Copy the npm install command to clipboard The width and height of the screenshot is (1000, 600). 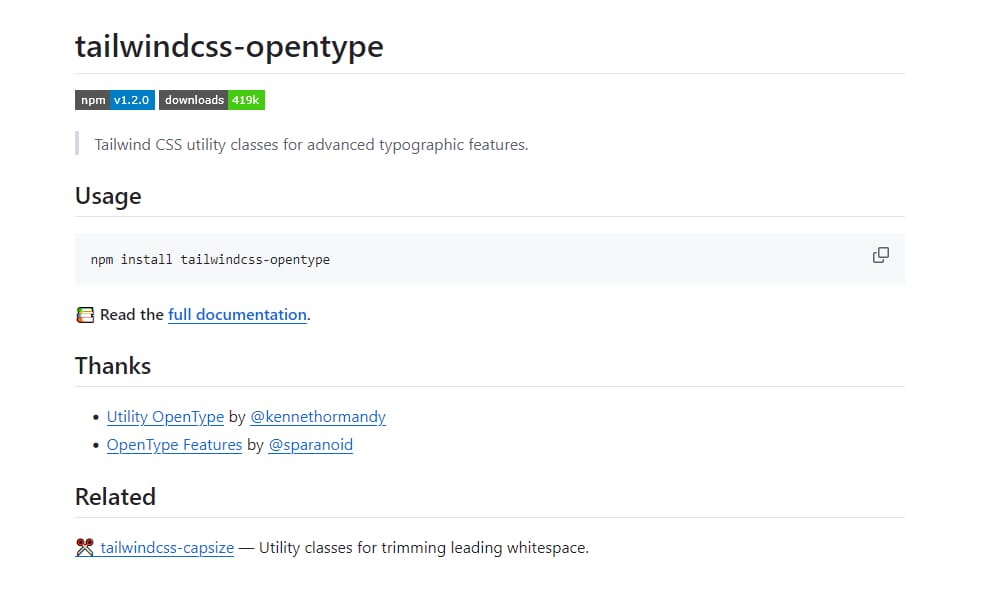880,255
